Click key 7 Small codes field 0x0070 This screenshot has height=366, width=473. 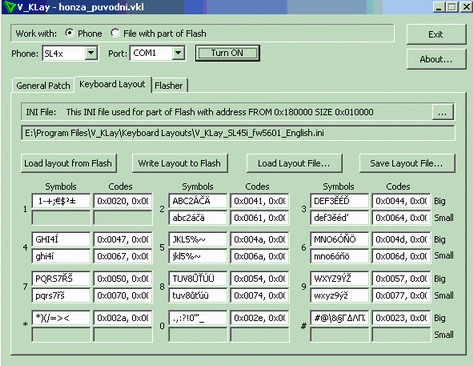click(123, 295)
